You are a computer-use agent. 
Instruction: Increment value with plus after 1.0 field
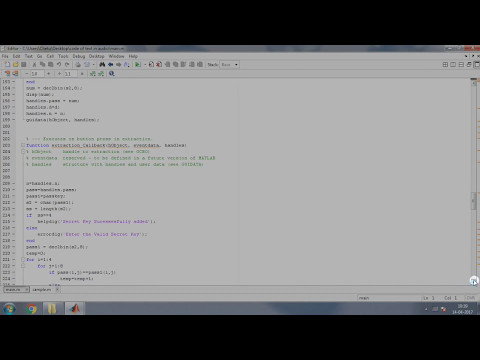click(49, 73)
